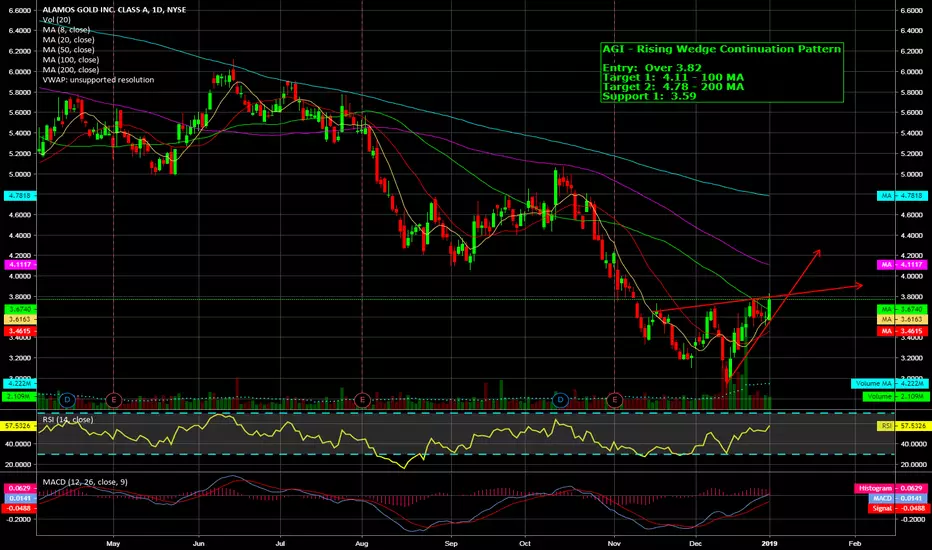Select the Vol (20) indicator legend
The image size is (932, 550).
pyautogui.click(x=56, y=20)
